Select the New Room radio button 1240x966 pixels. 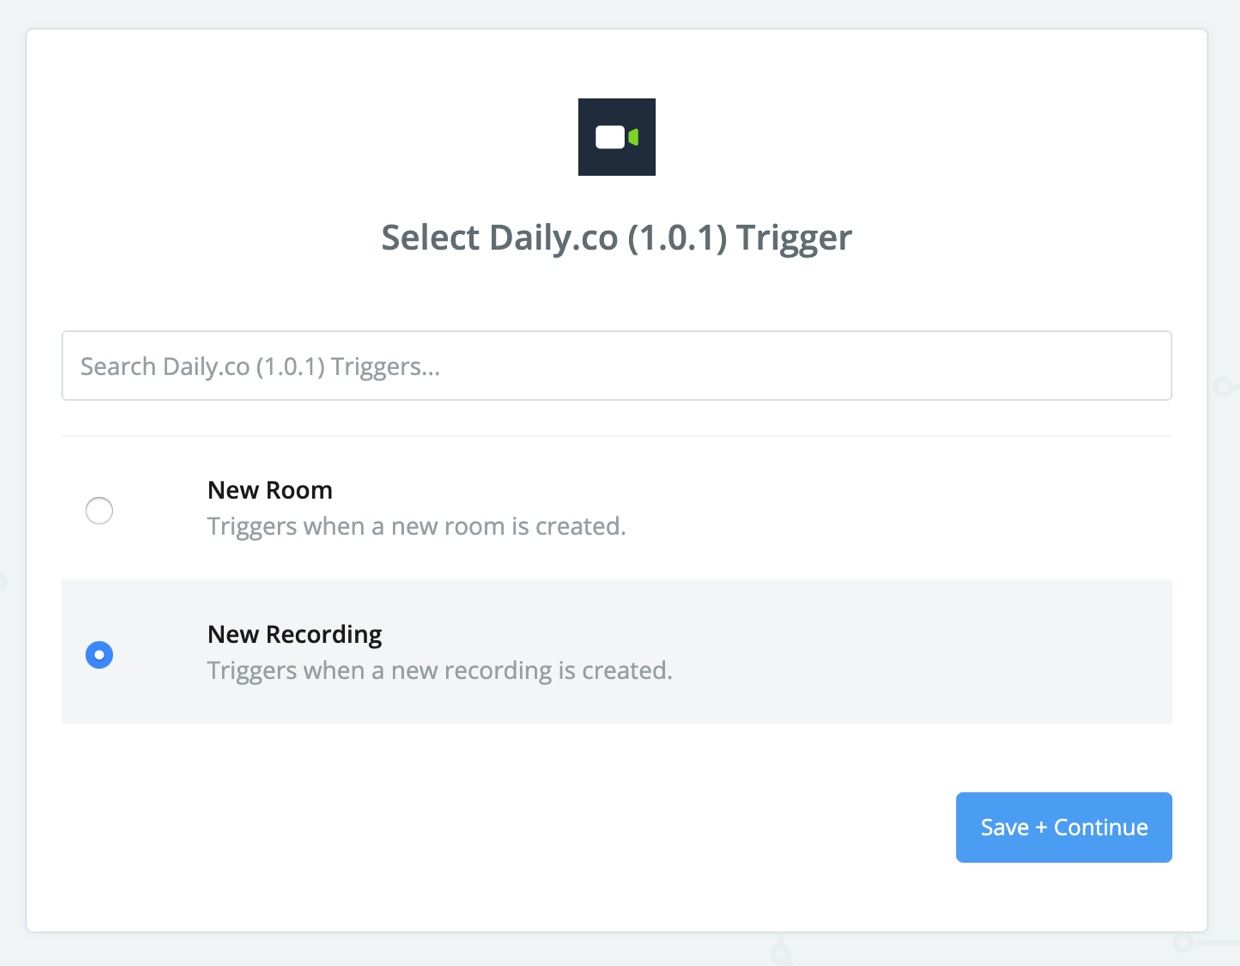99,510
